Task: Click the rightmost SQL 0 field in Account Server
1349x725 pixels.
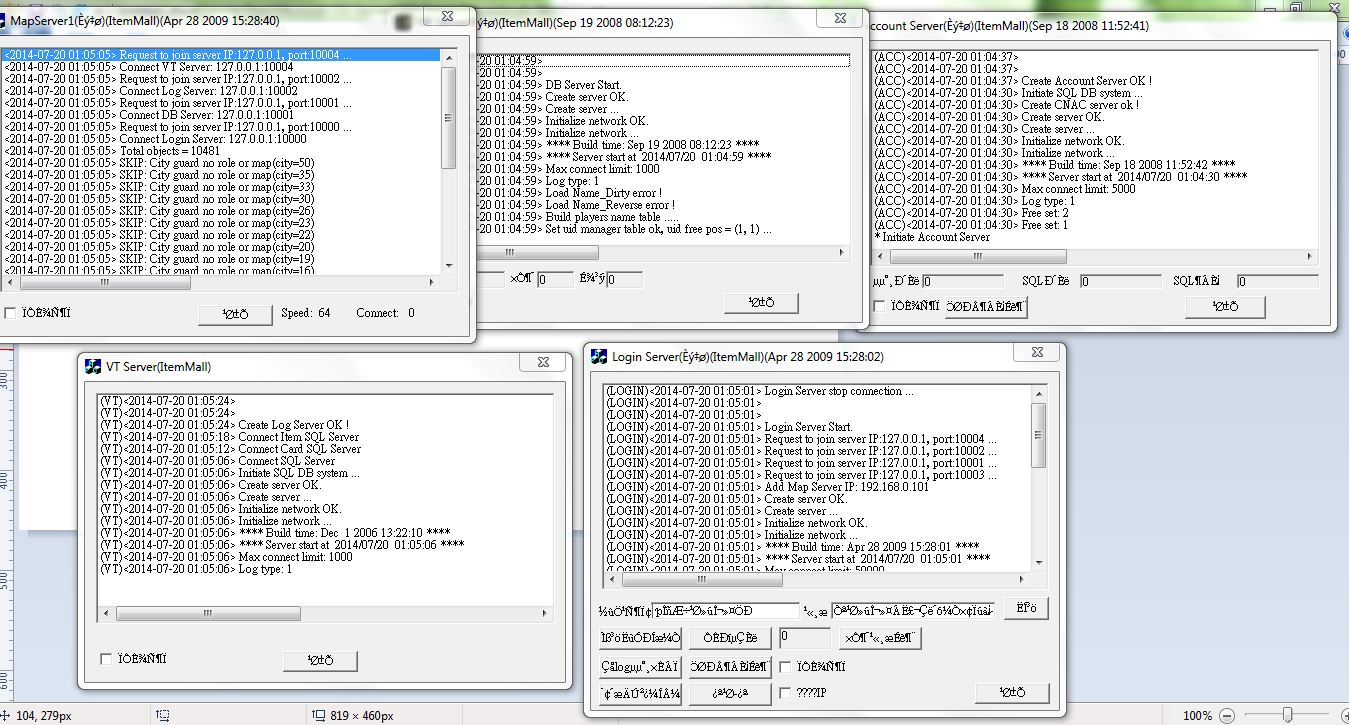Action: pos(1277,282)
